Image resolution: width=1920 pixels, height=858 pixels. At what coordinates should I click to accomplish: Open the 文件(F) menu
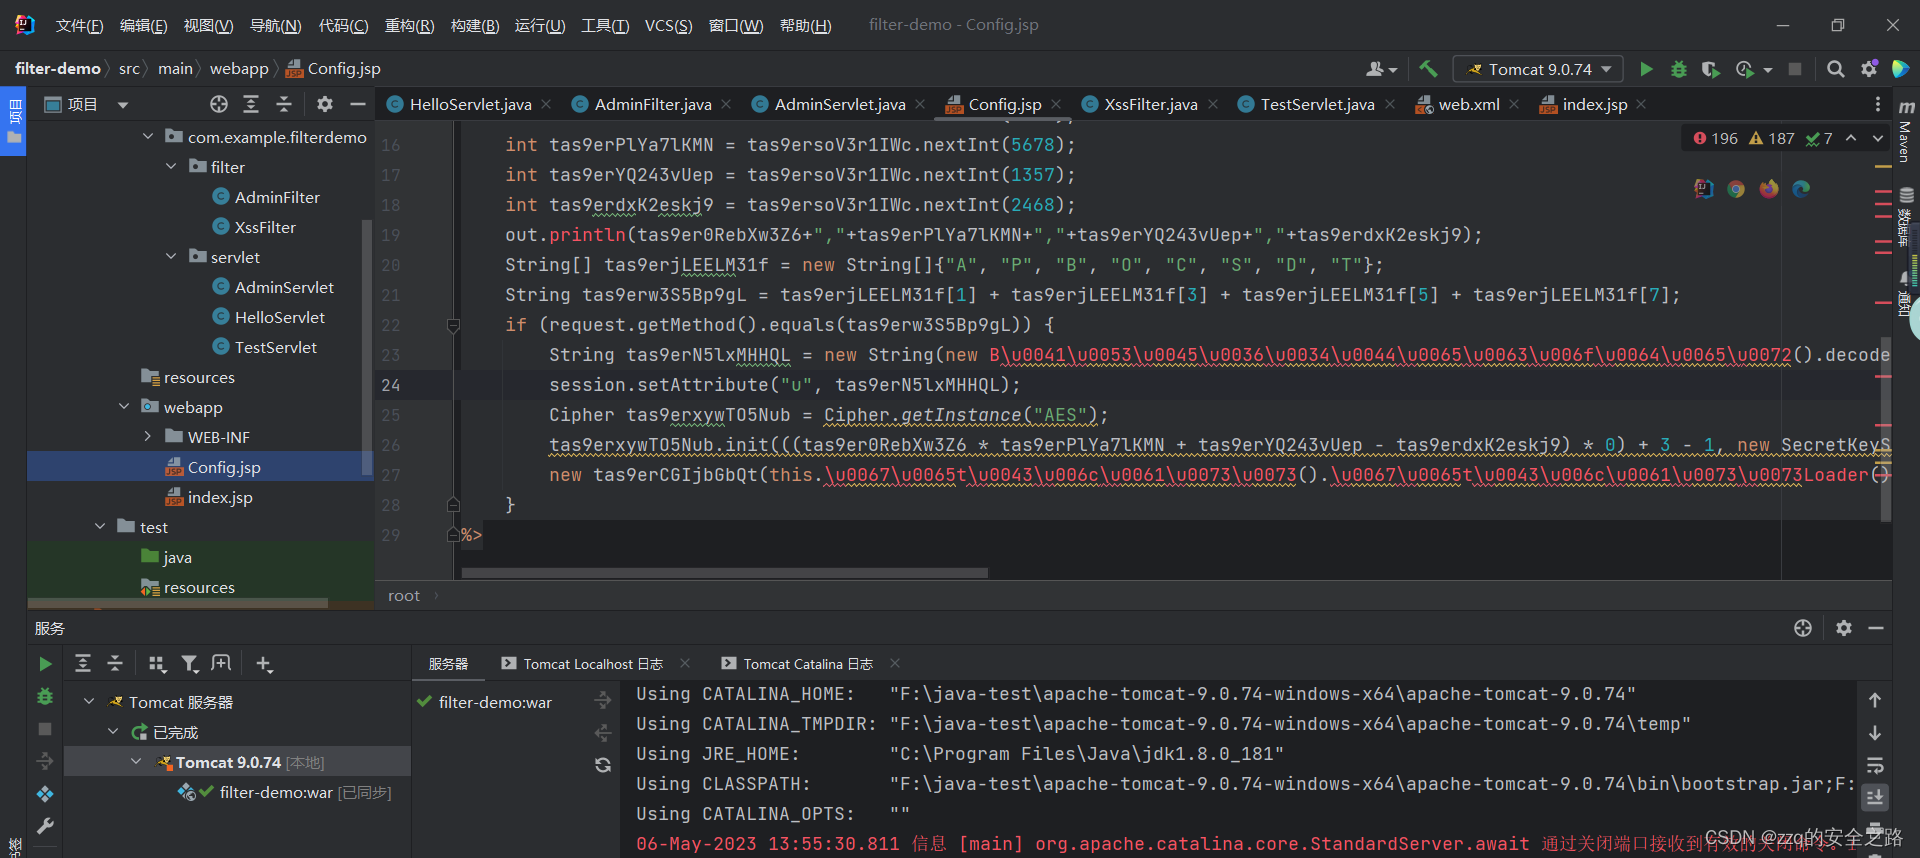79,25
